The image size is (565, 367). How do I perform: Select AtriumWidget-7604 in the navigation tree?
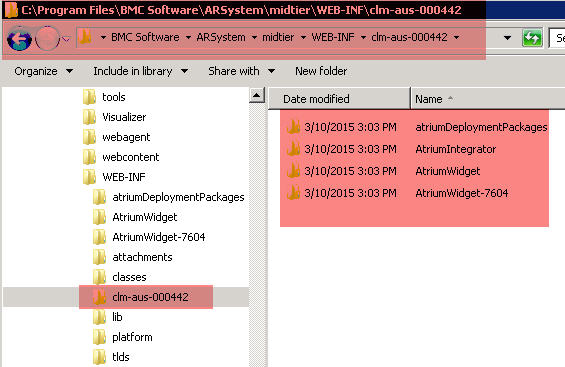[159, 237]
